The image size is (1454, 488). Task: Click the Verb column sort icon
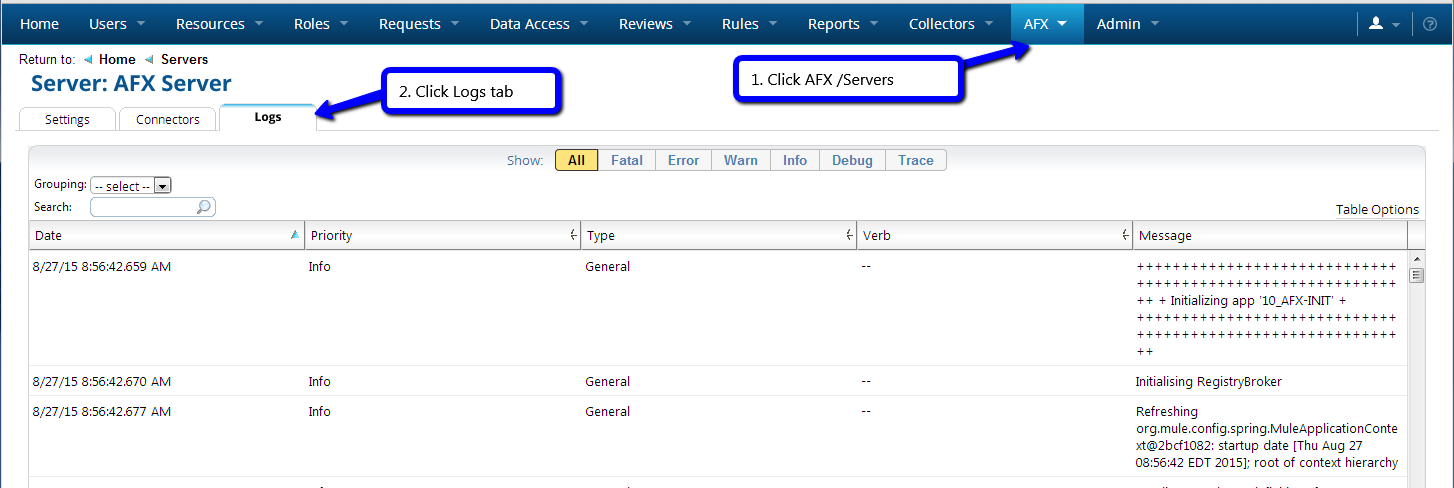pos(1124,235)
